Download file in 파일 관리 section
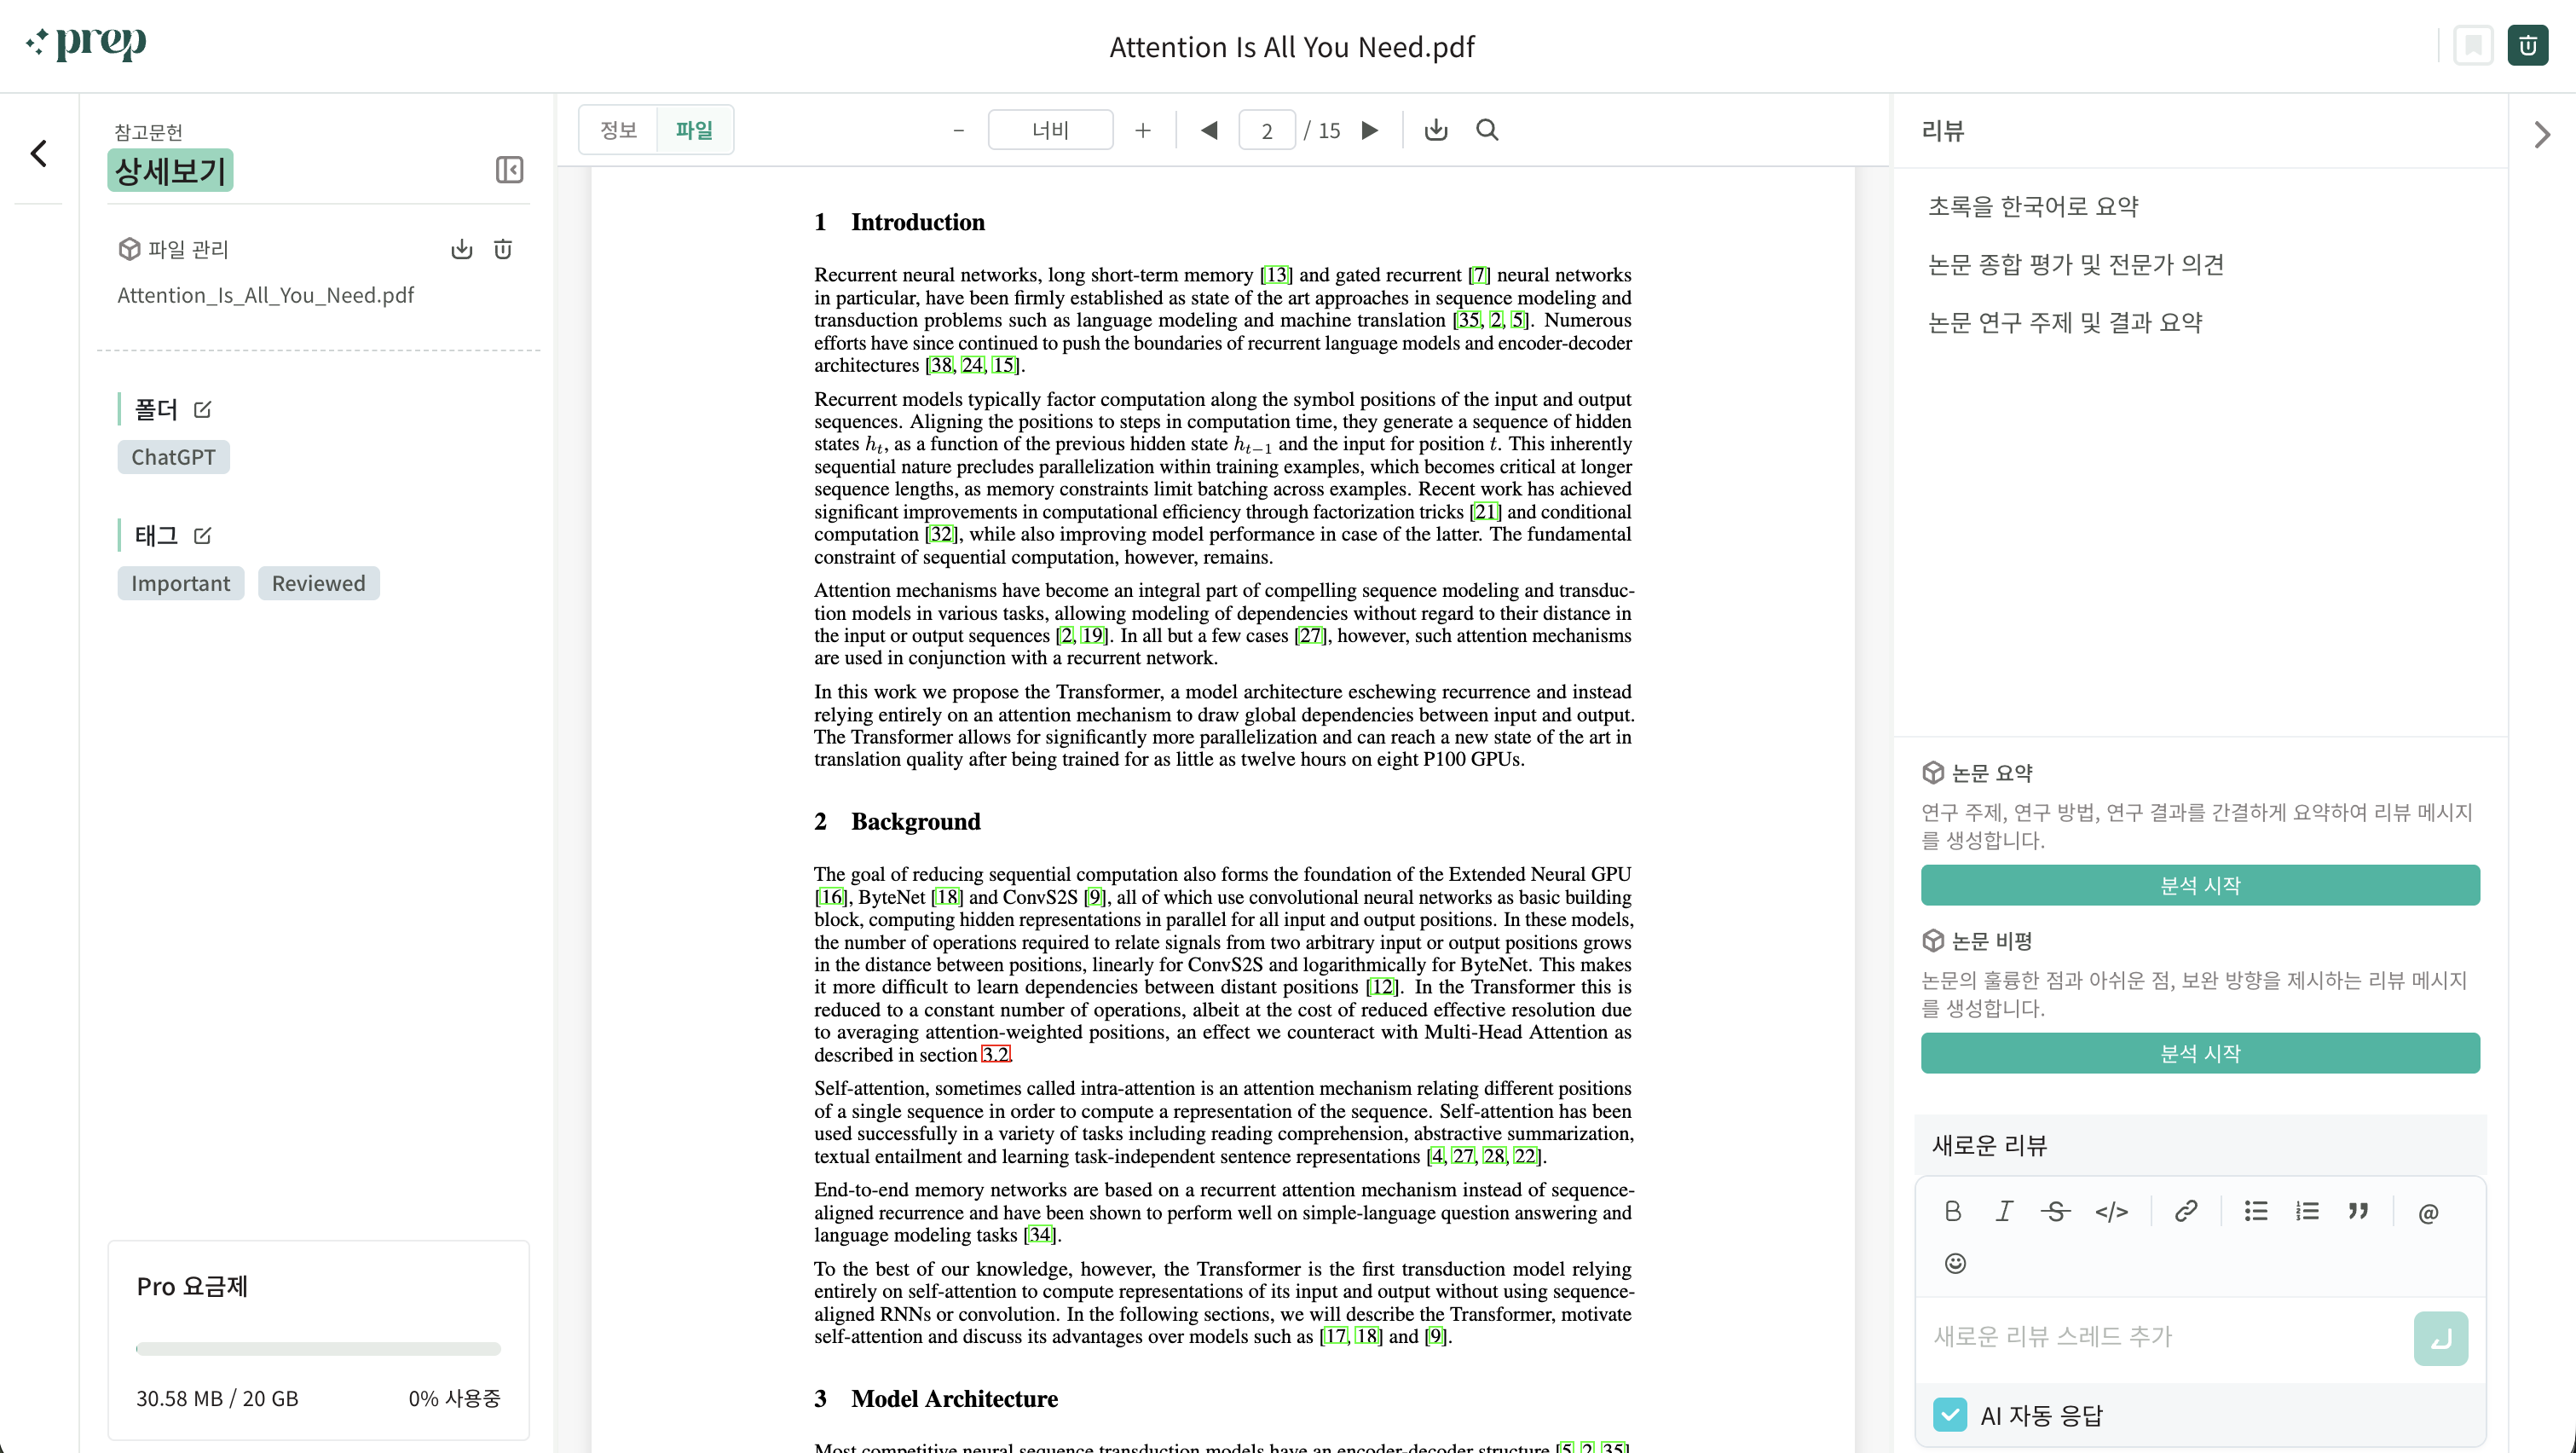This screenshot has height=1453, width=2576. (x=461, y=249)
